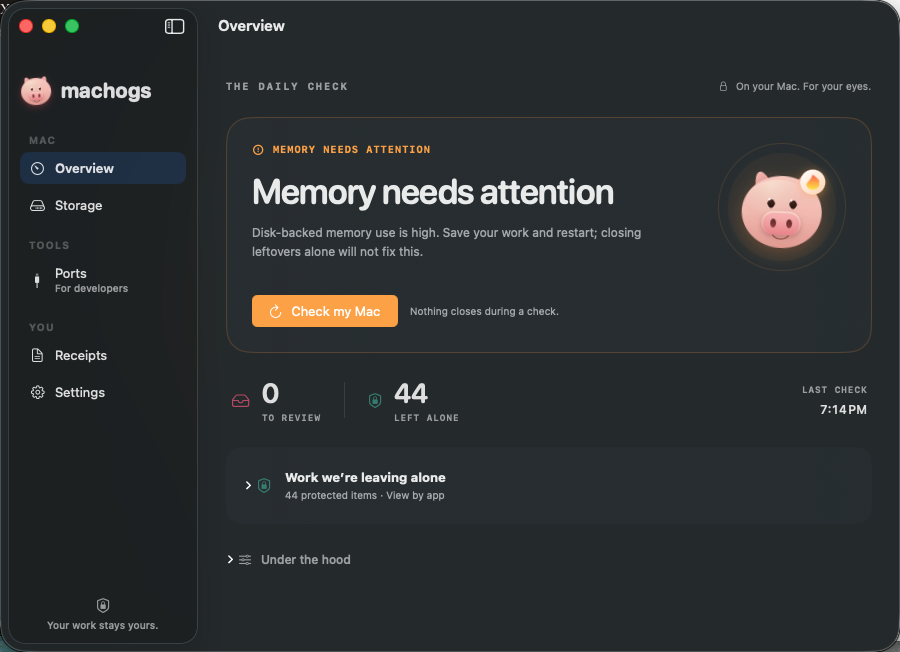Click the red close window button
The image size is (900, 652).
tap(26, 26)
